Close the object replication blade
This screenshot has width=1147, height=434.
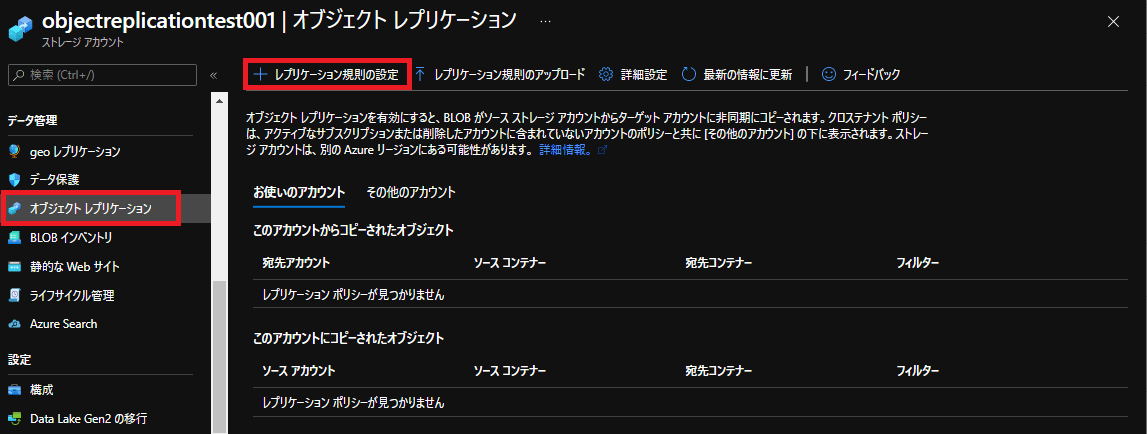coord(1113,22)
